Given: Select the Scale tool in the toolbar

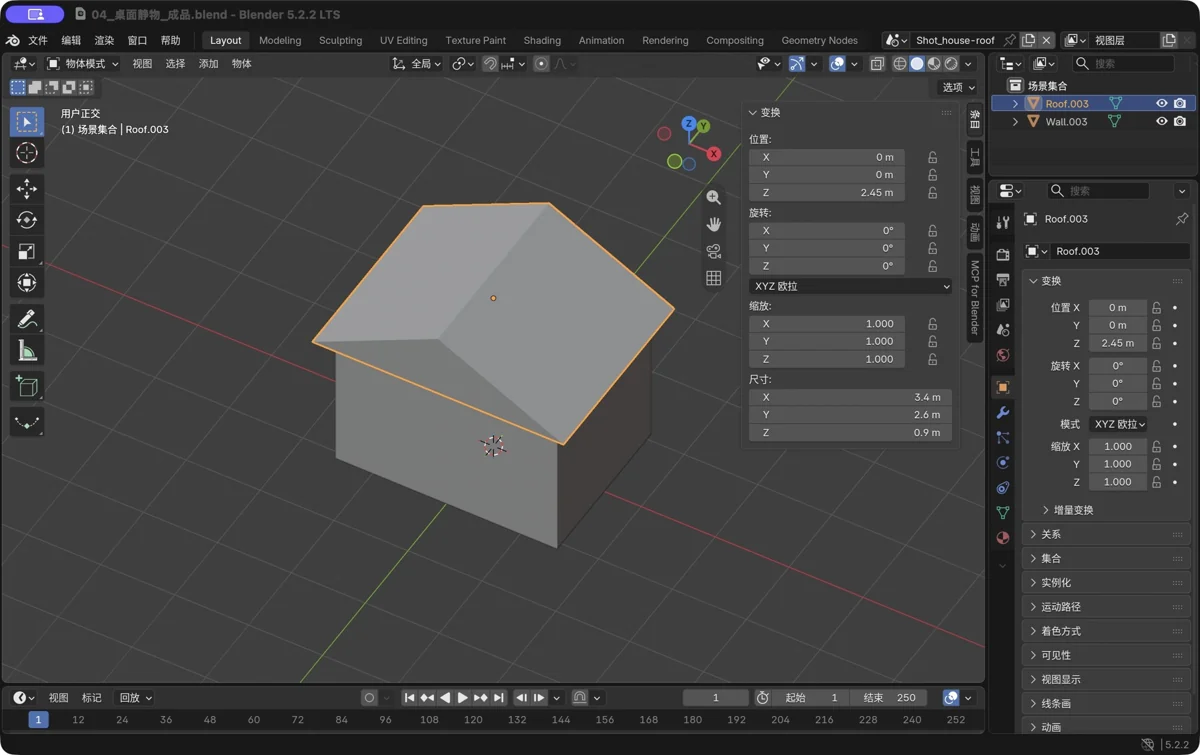Looking at the screenshot, I should 27,251.
